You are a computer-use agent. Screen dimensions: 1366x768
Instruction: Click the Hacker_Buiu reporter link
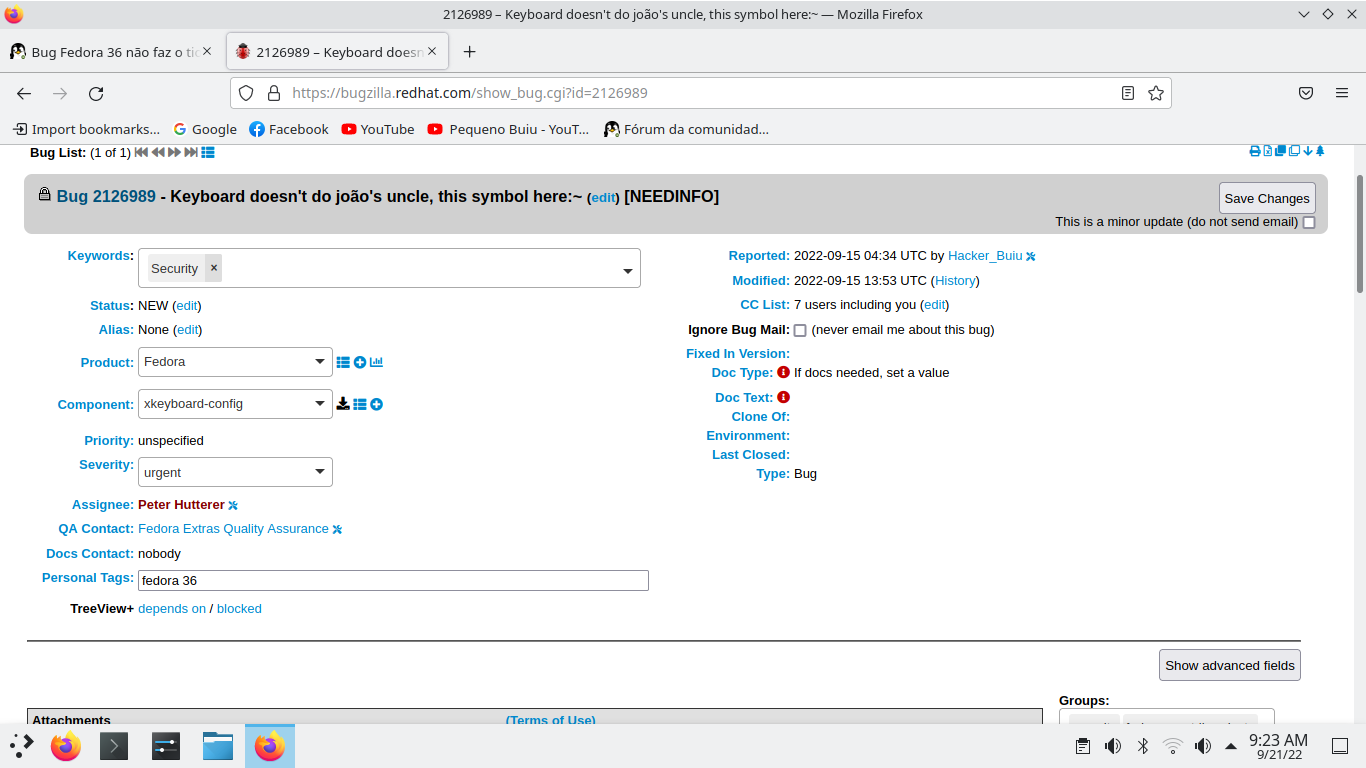pos(985,256)
